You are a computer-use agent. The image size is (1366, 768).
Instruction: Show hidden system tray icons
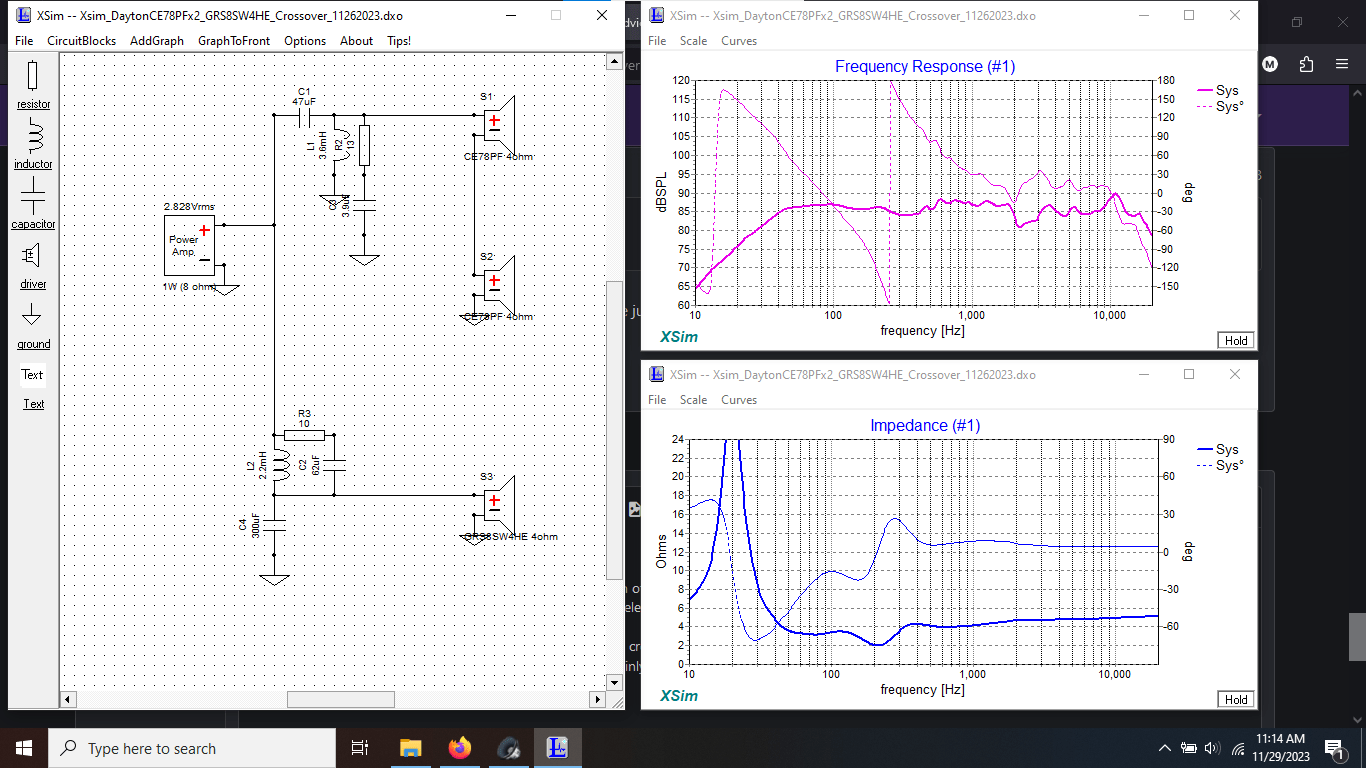coord(1164,748)
